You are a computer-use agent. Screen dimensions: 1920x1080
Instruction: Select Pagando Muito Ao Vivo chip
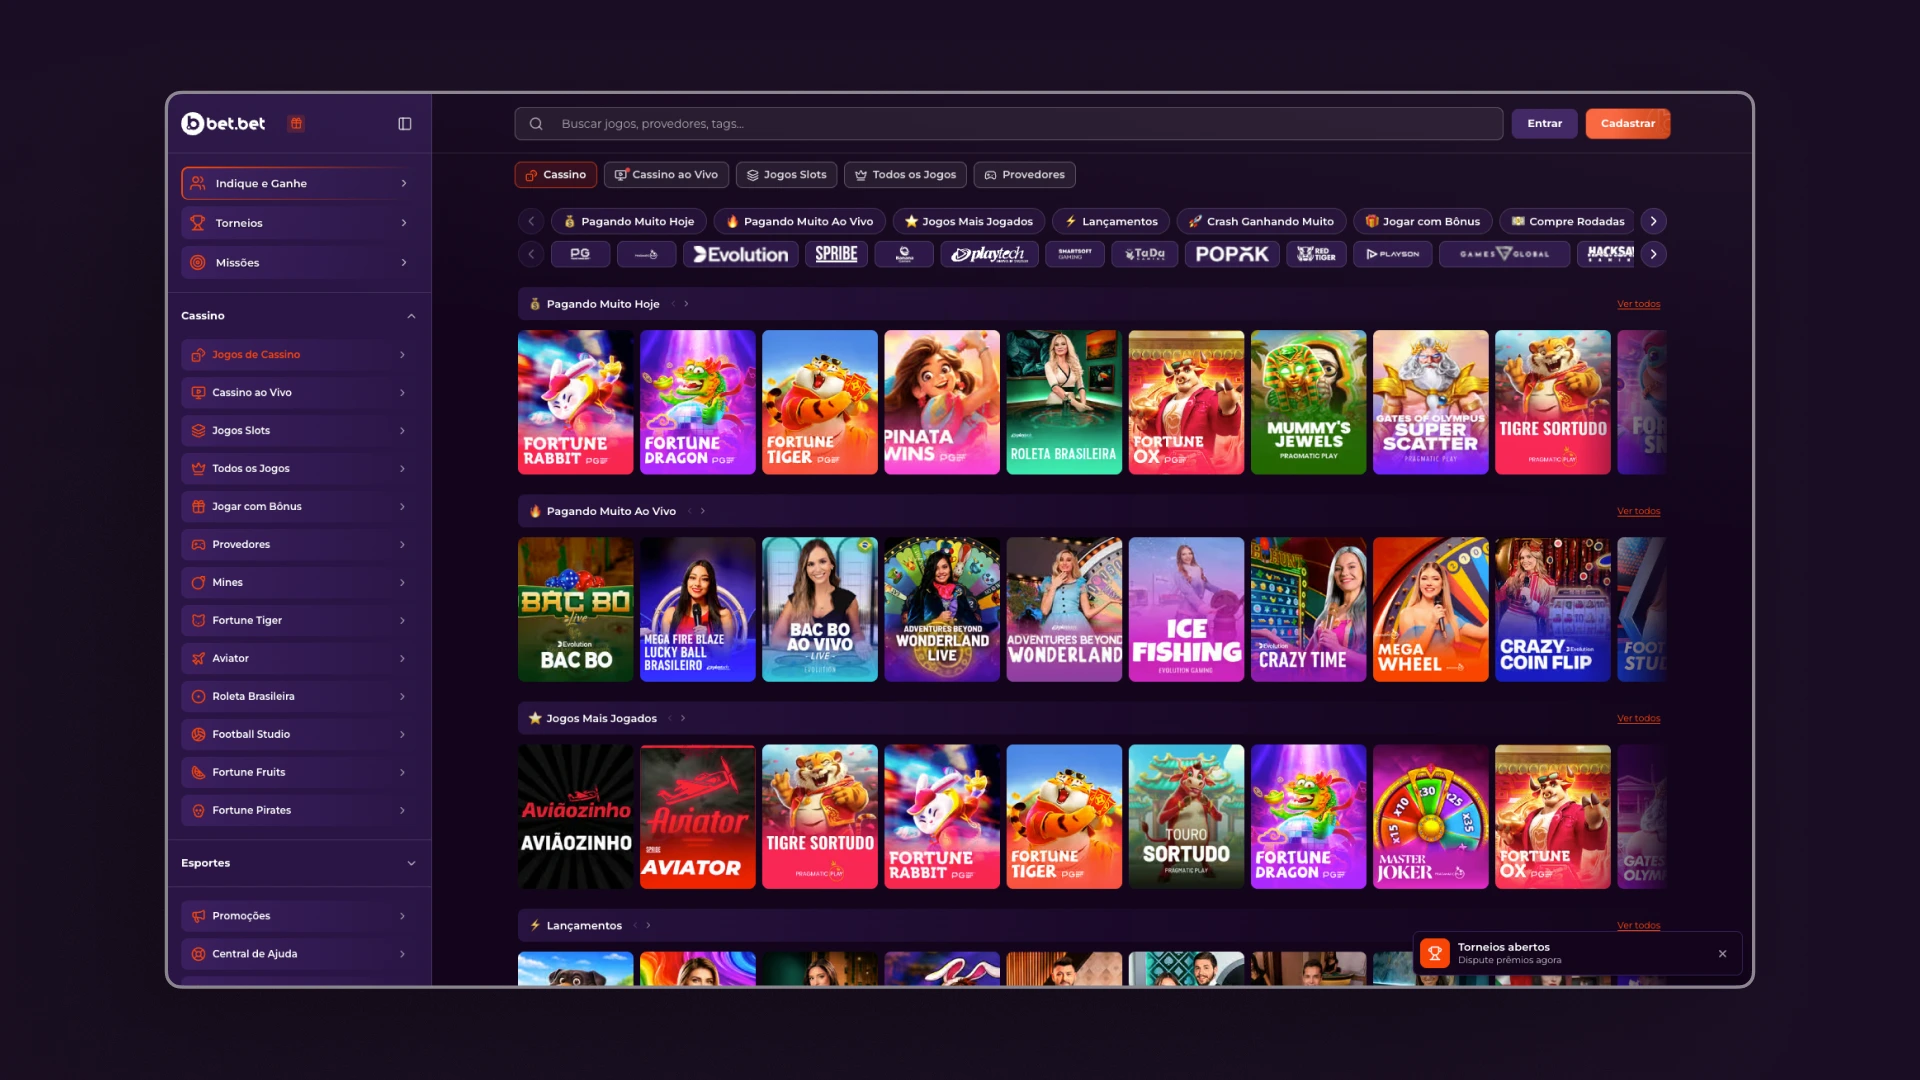click(x=799, y=222)
